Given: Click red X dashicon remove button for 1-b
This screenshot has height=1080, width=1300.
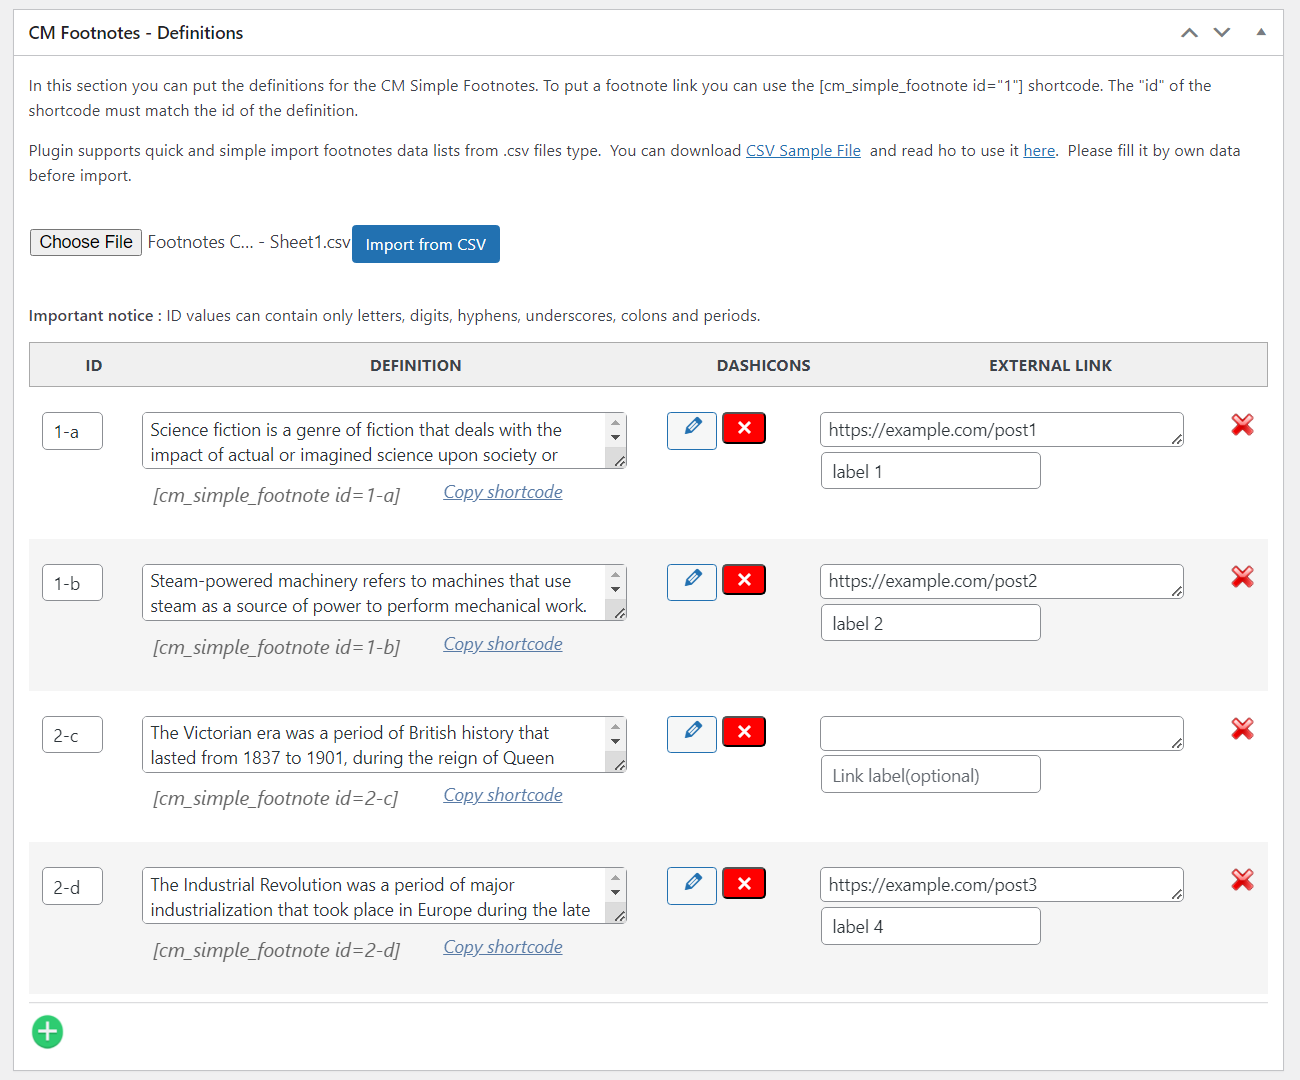Looking at the screenshot, I should pyautogui.click(x=744, y=580).
